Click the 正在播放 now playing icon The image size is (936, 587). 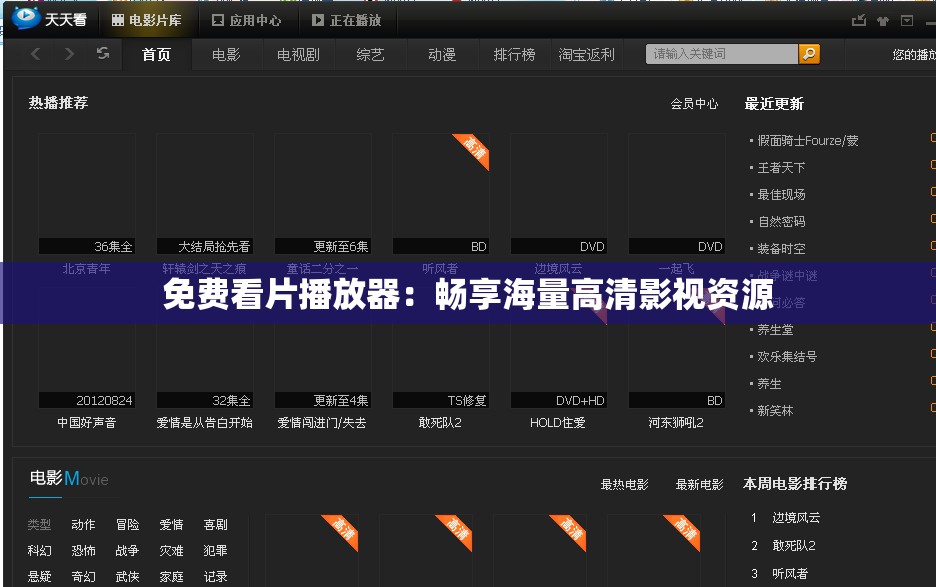pos(320,19)
